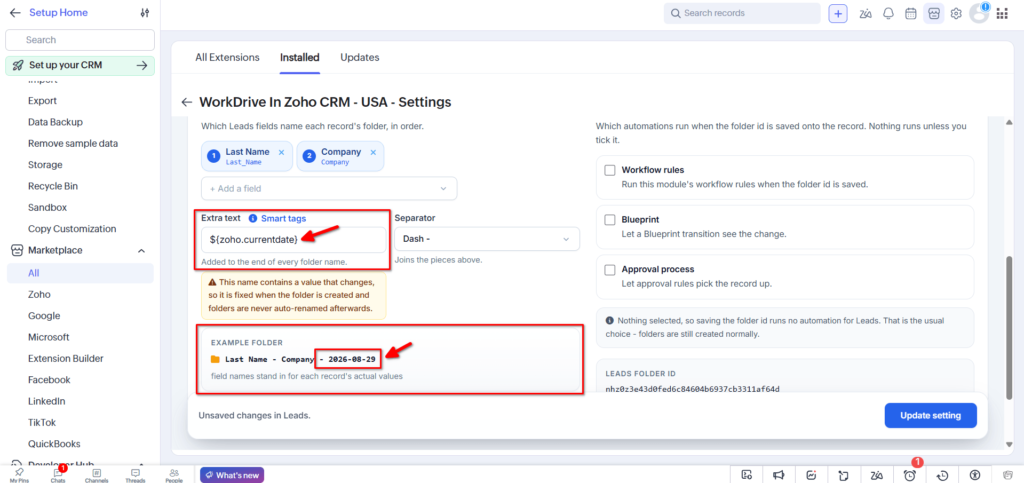Click the back arrow beside Setup Home

(15, 12)
